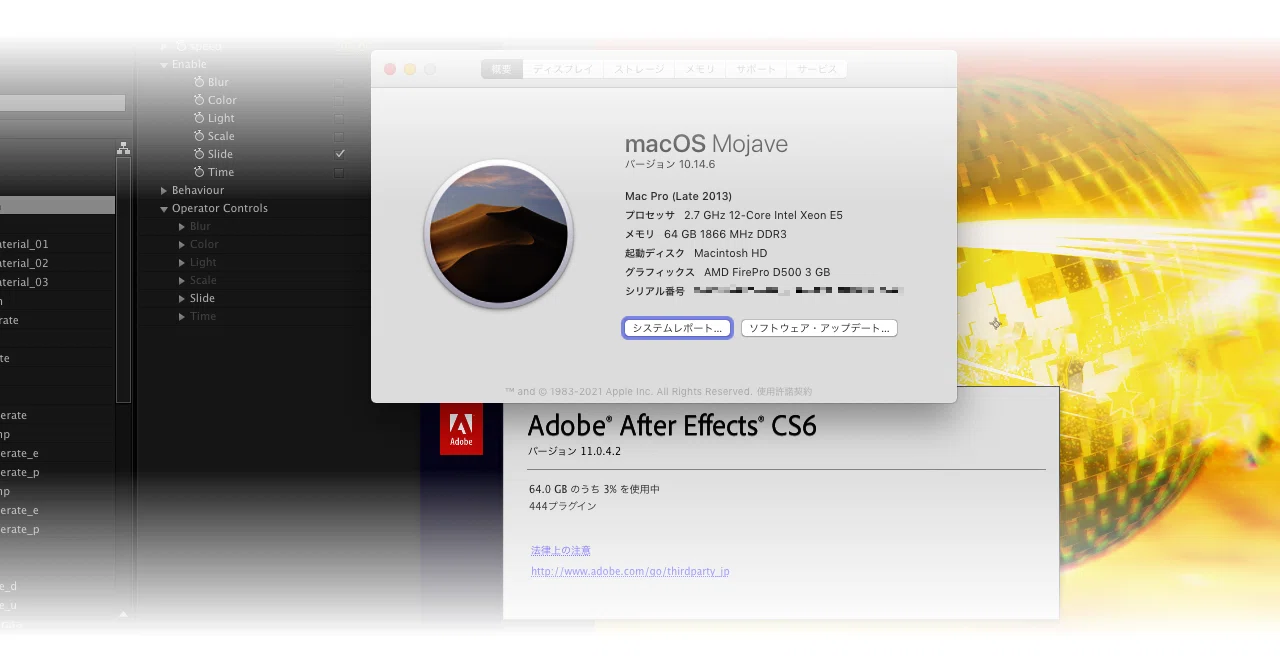
Task: Open the project flowchart view icon
Action: coord(123,149)
